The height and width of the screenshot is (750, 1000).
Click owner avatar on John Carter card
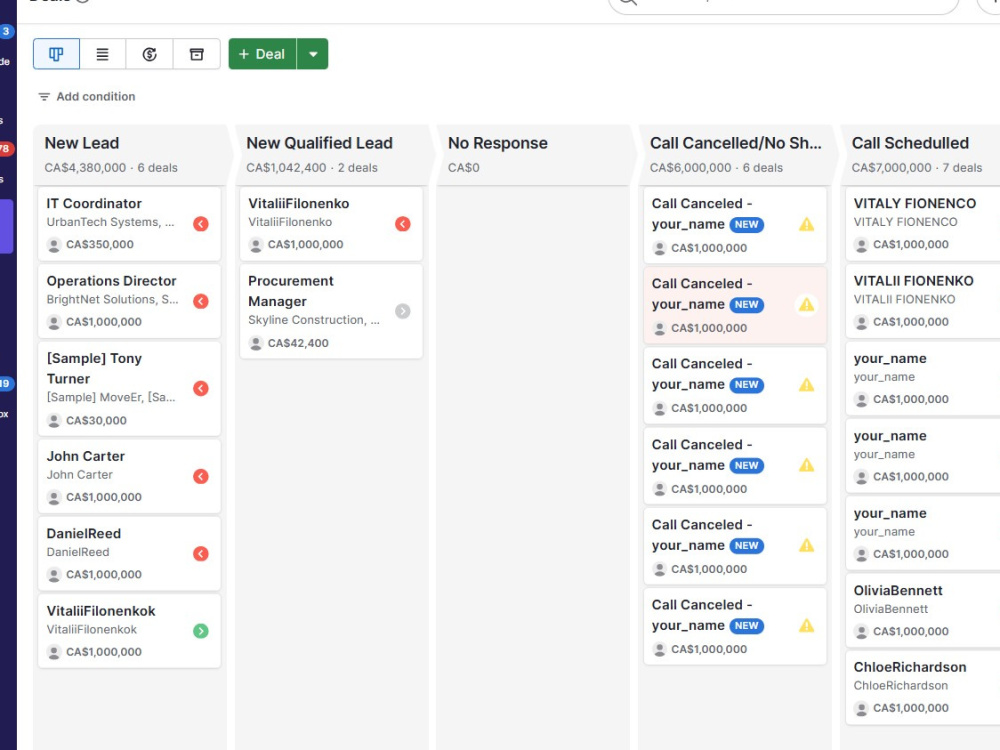click(x=54, y=497)
